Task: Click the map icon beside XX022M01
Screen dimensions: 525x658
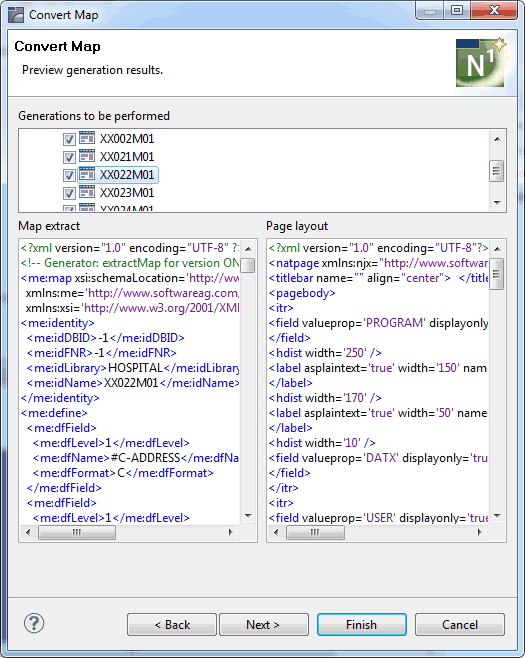Action: pos(87,174)
